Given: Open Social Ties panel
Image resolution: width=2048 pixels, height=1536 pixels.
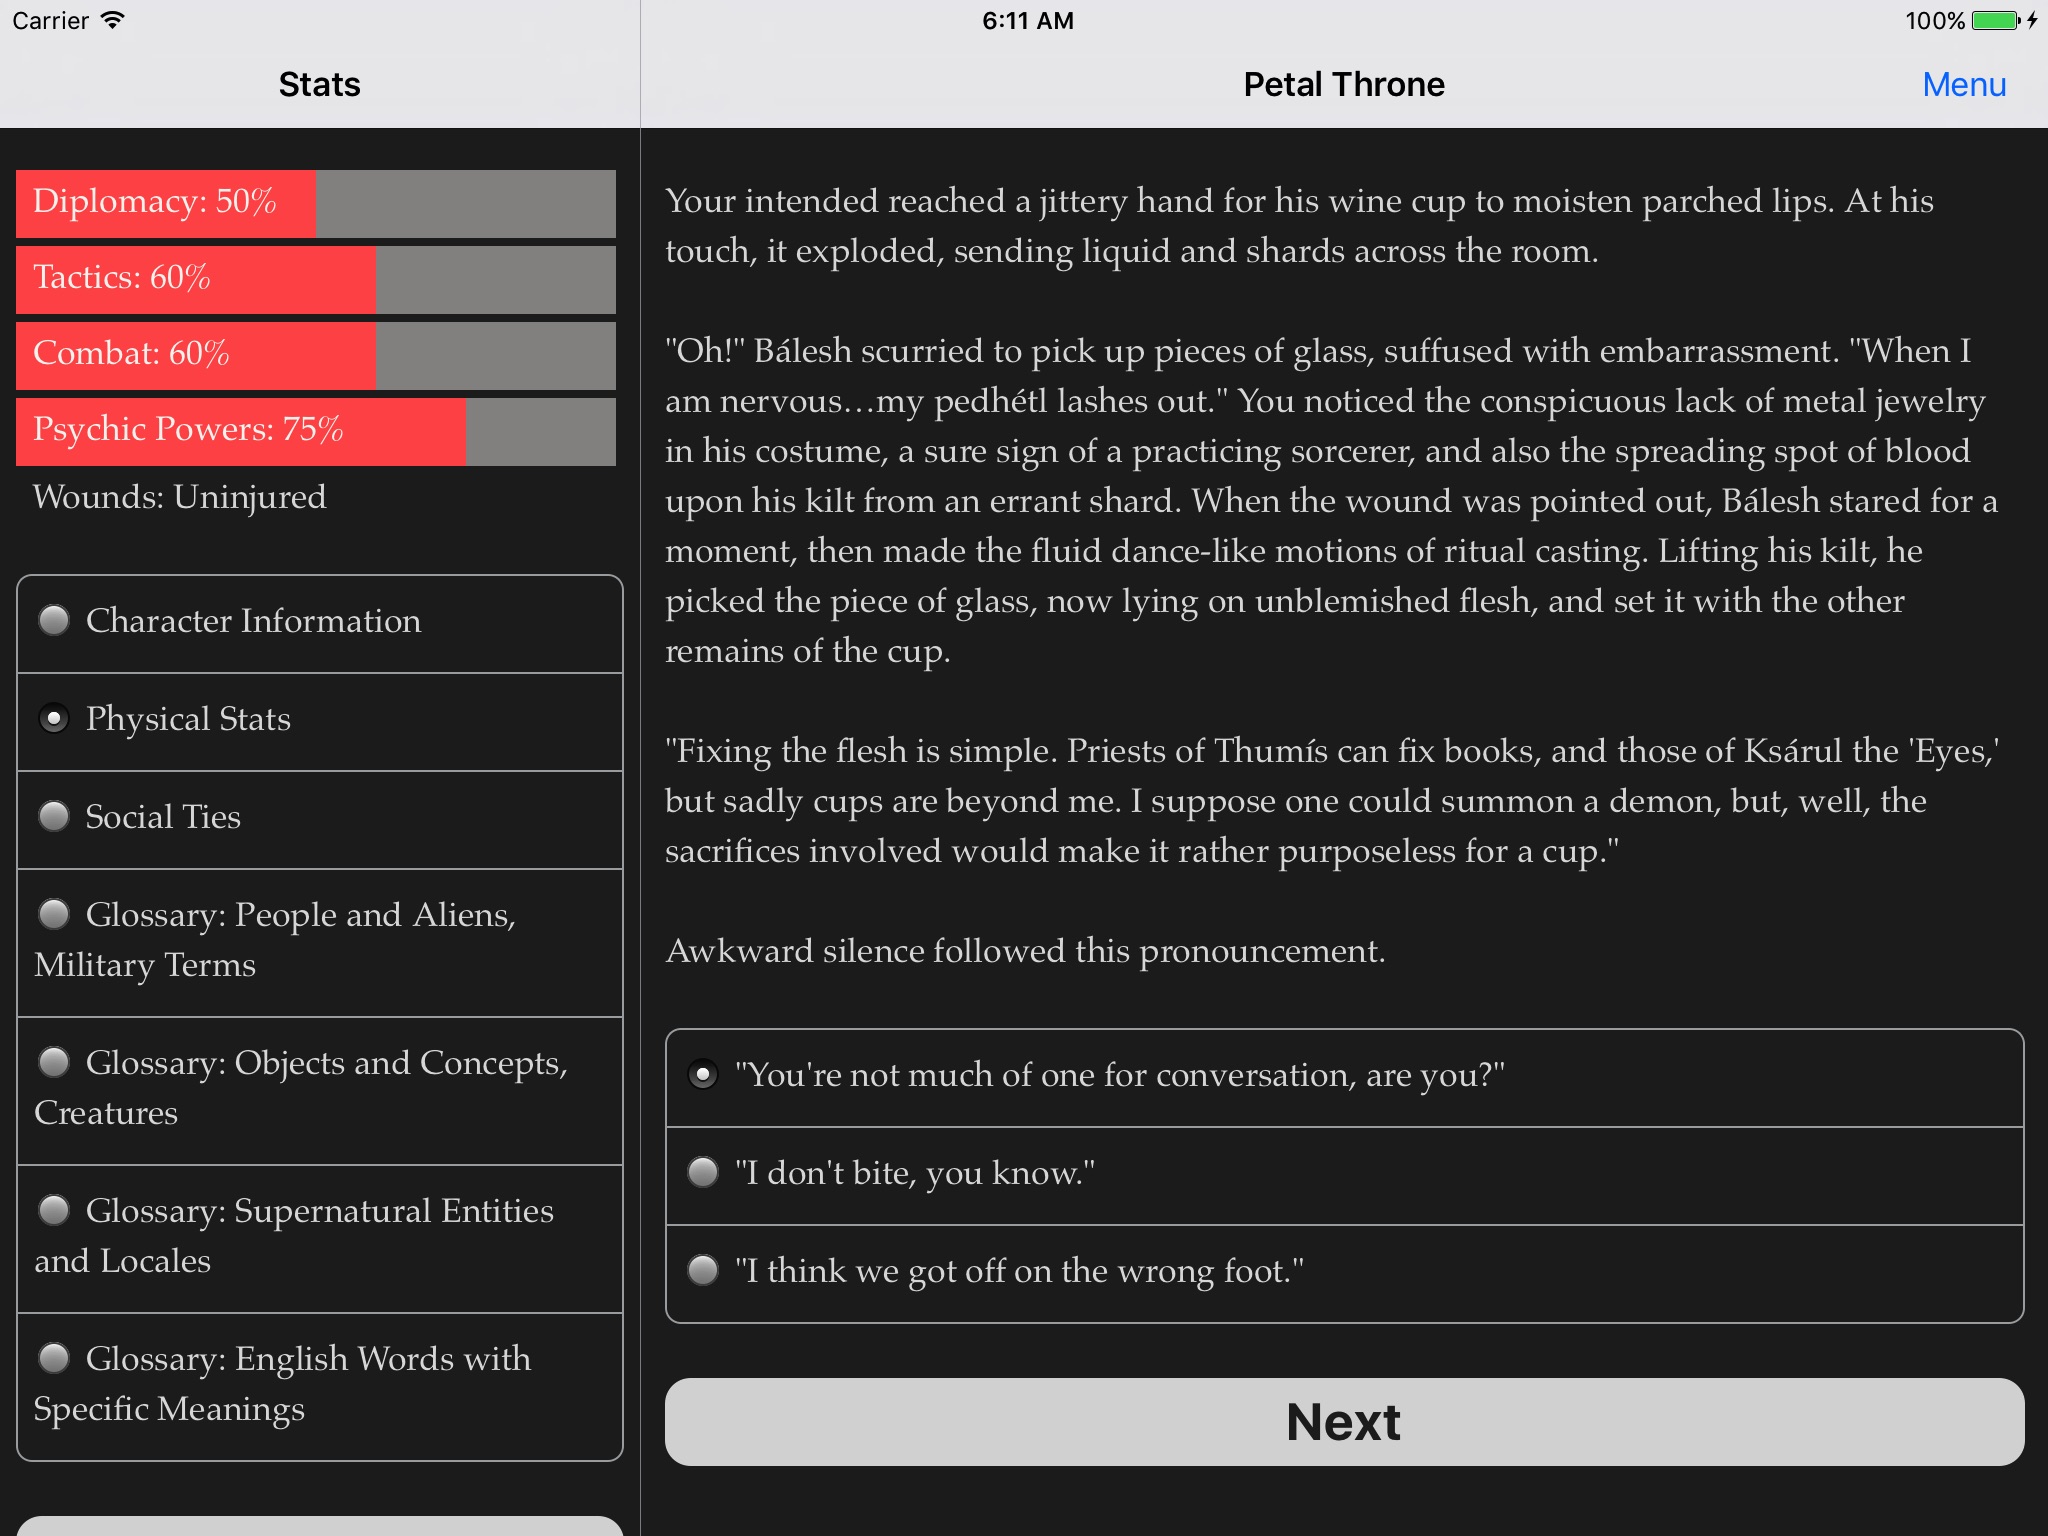Looking at the screenshot, I should tap(319, 816).
